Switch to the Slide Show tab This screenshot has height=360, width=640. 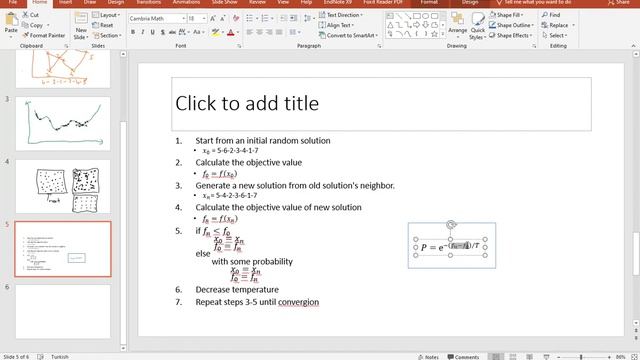[224, 2]
